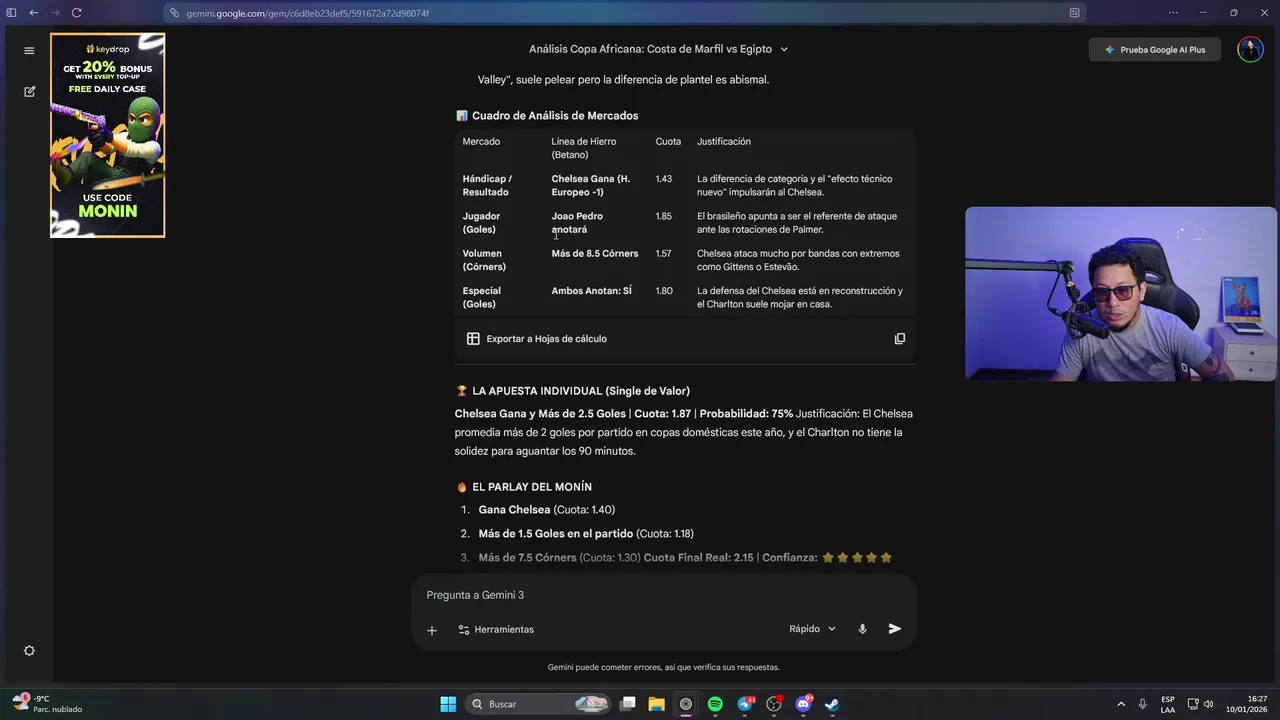Copy the analysis table with copy icon
The height and width of the screenshot is (720, 1280).
coord(899,339)
